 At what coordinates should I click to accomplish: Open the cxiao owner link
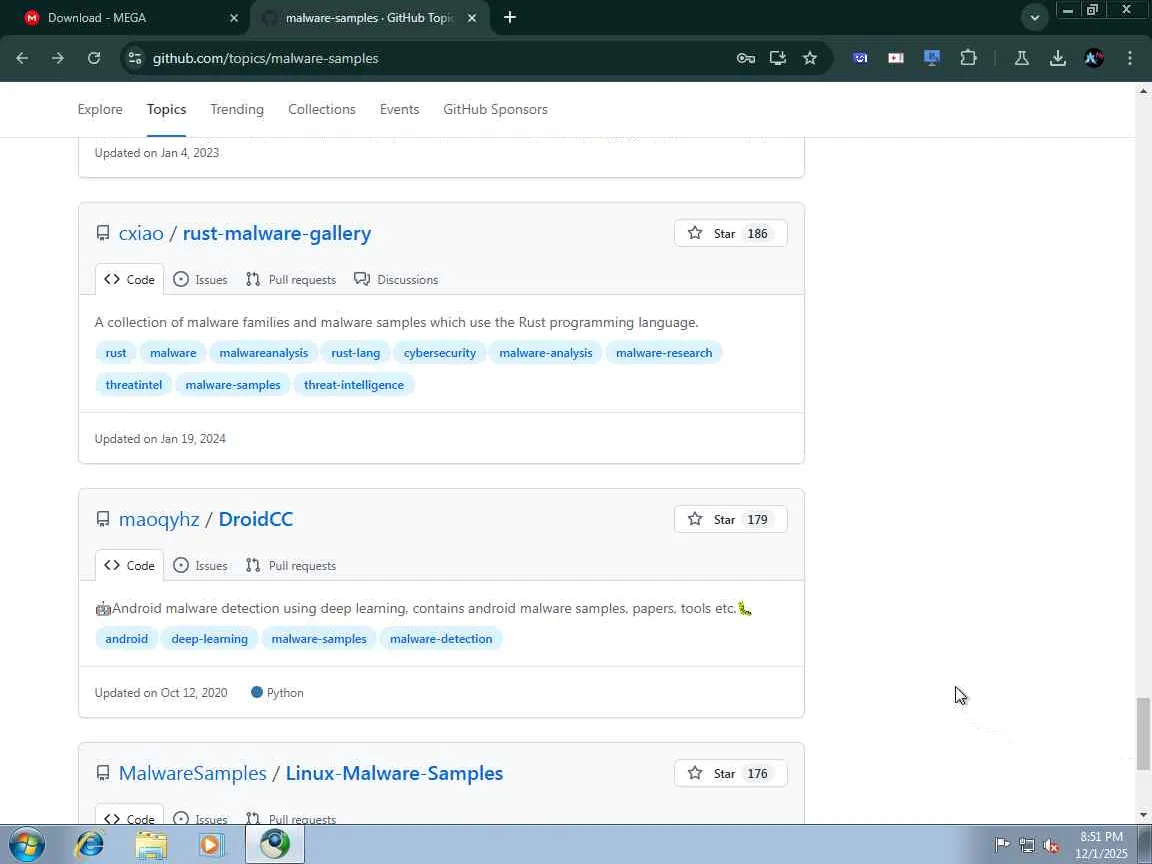point(141,234)
